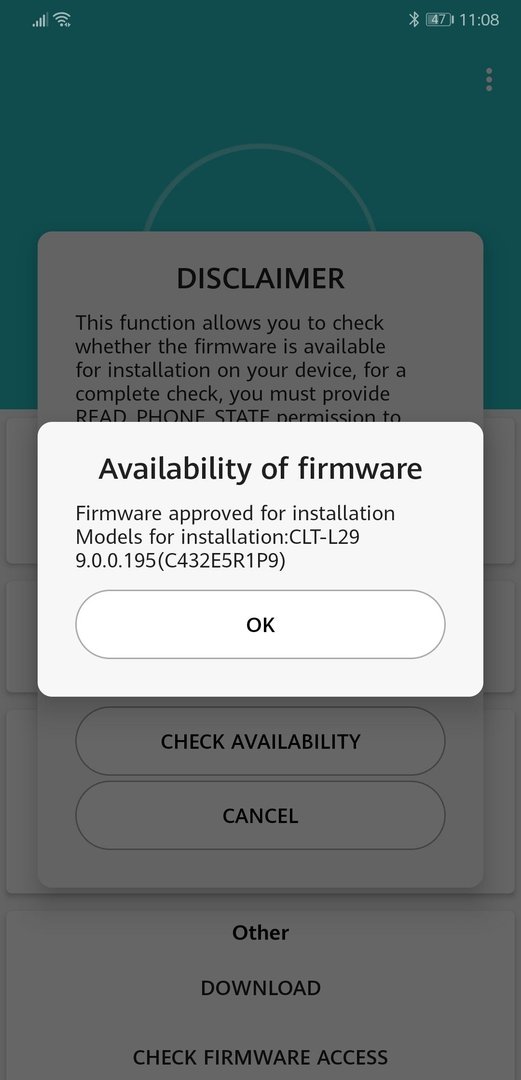Tap the Wi-Fi status icon
The height and width of the screenshot is (1080, 521).
point(62,20)
